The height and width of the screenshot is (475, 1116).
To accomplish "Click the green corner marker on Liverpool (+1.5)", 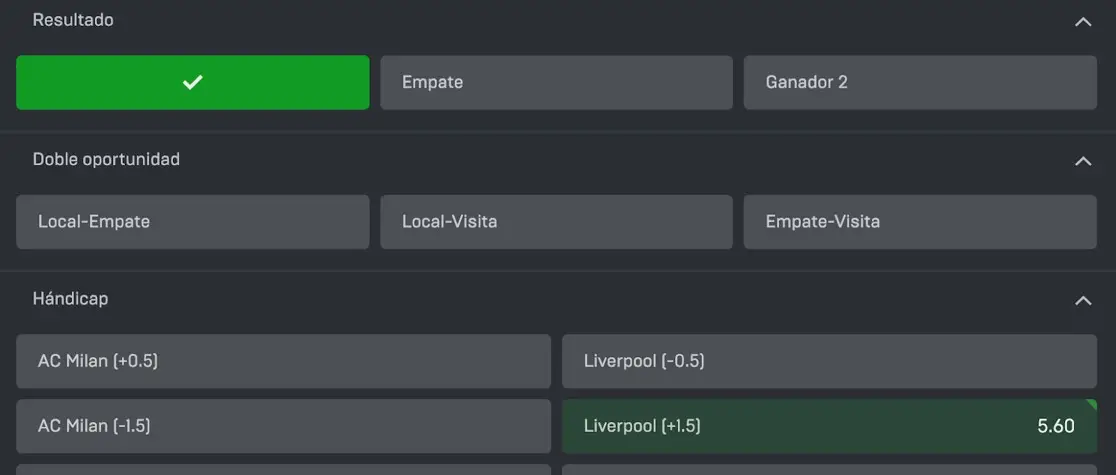I will click(1091, 404).
